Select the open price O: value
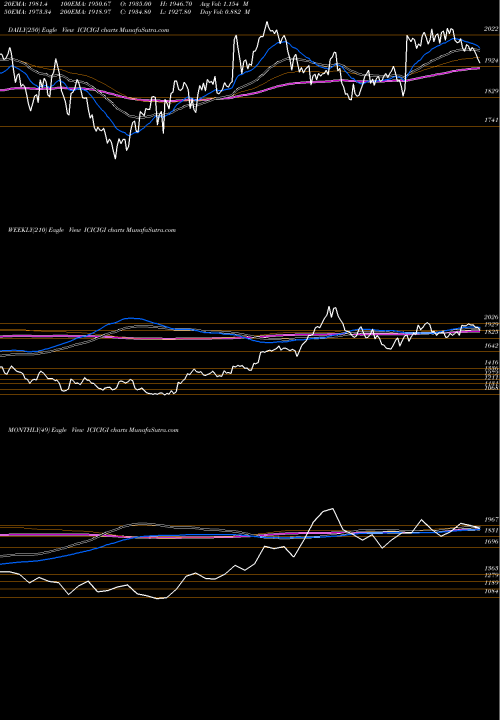The width and height of the screenshot is (500, 720). point(134,4)
